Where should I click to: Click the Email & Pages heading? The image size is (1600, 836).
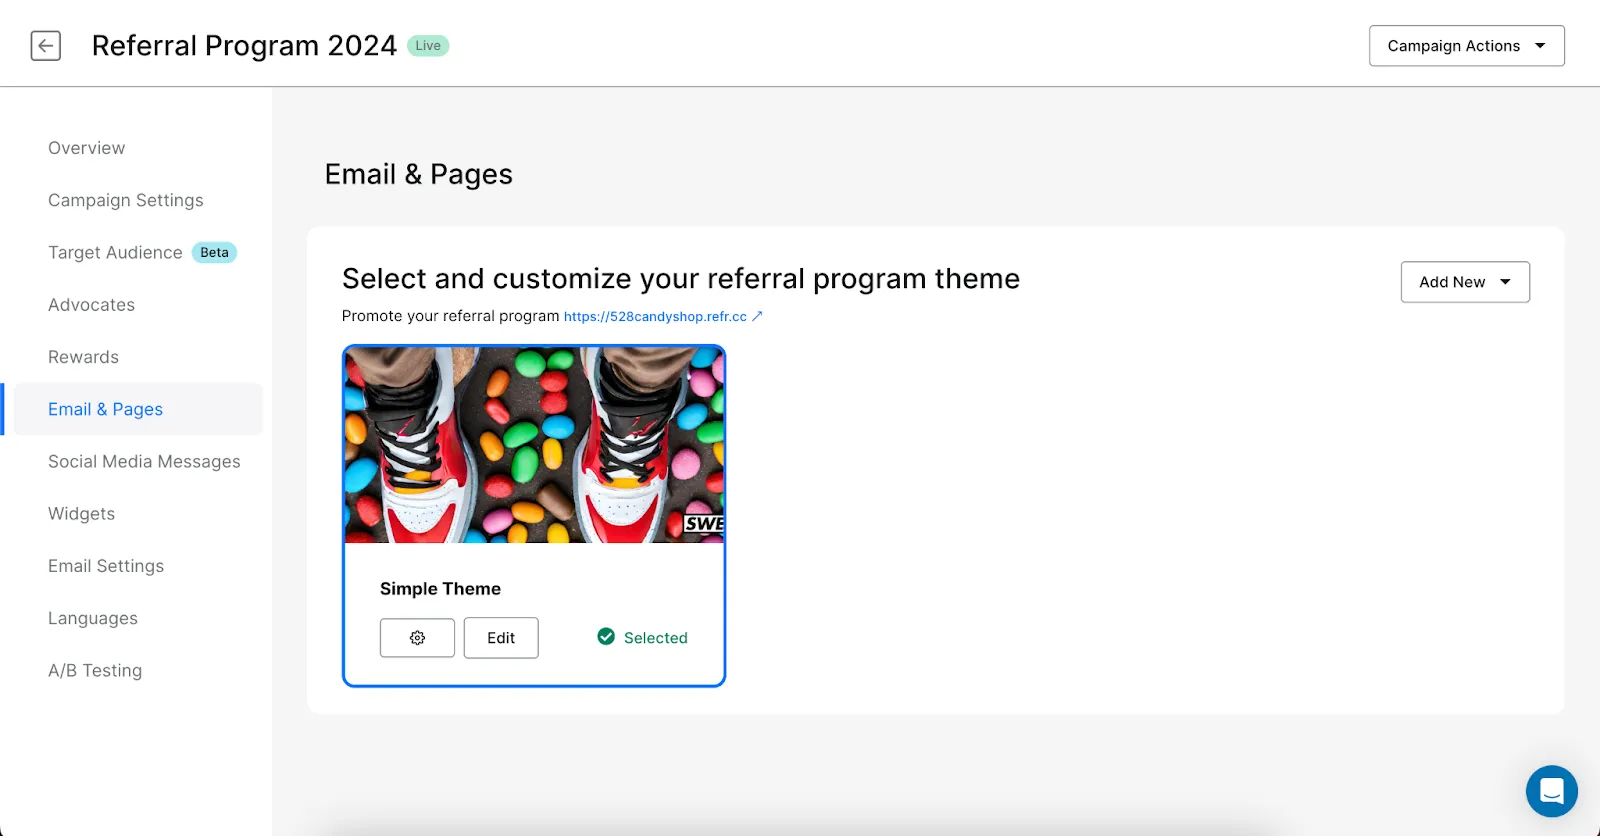click(x=419, y=174)
